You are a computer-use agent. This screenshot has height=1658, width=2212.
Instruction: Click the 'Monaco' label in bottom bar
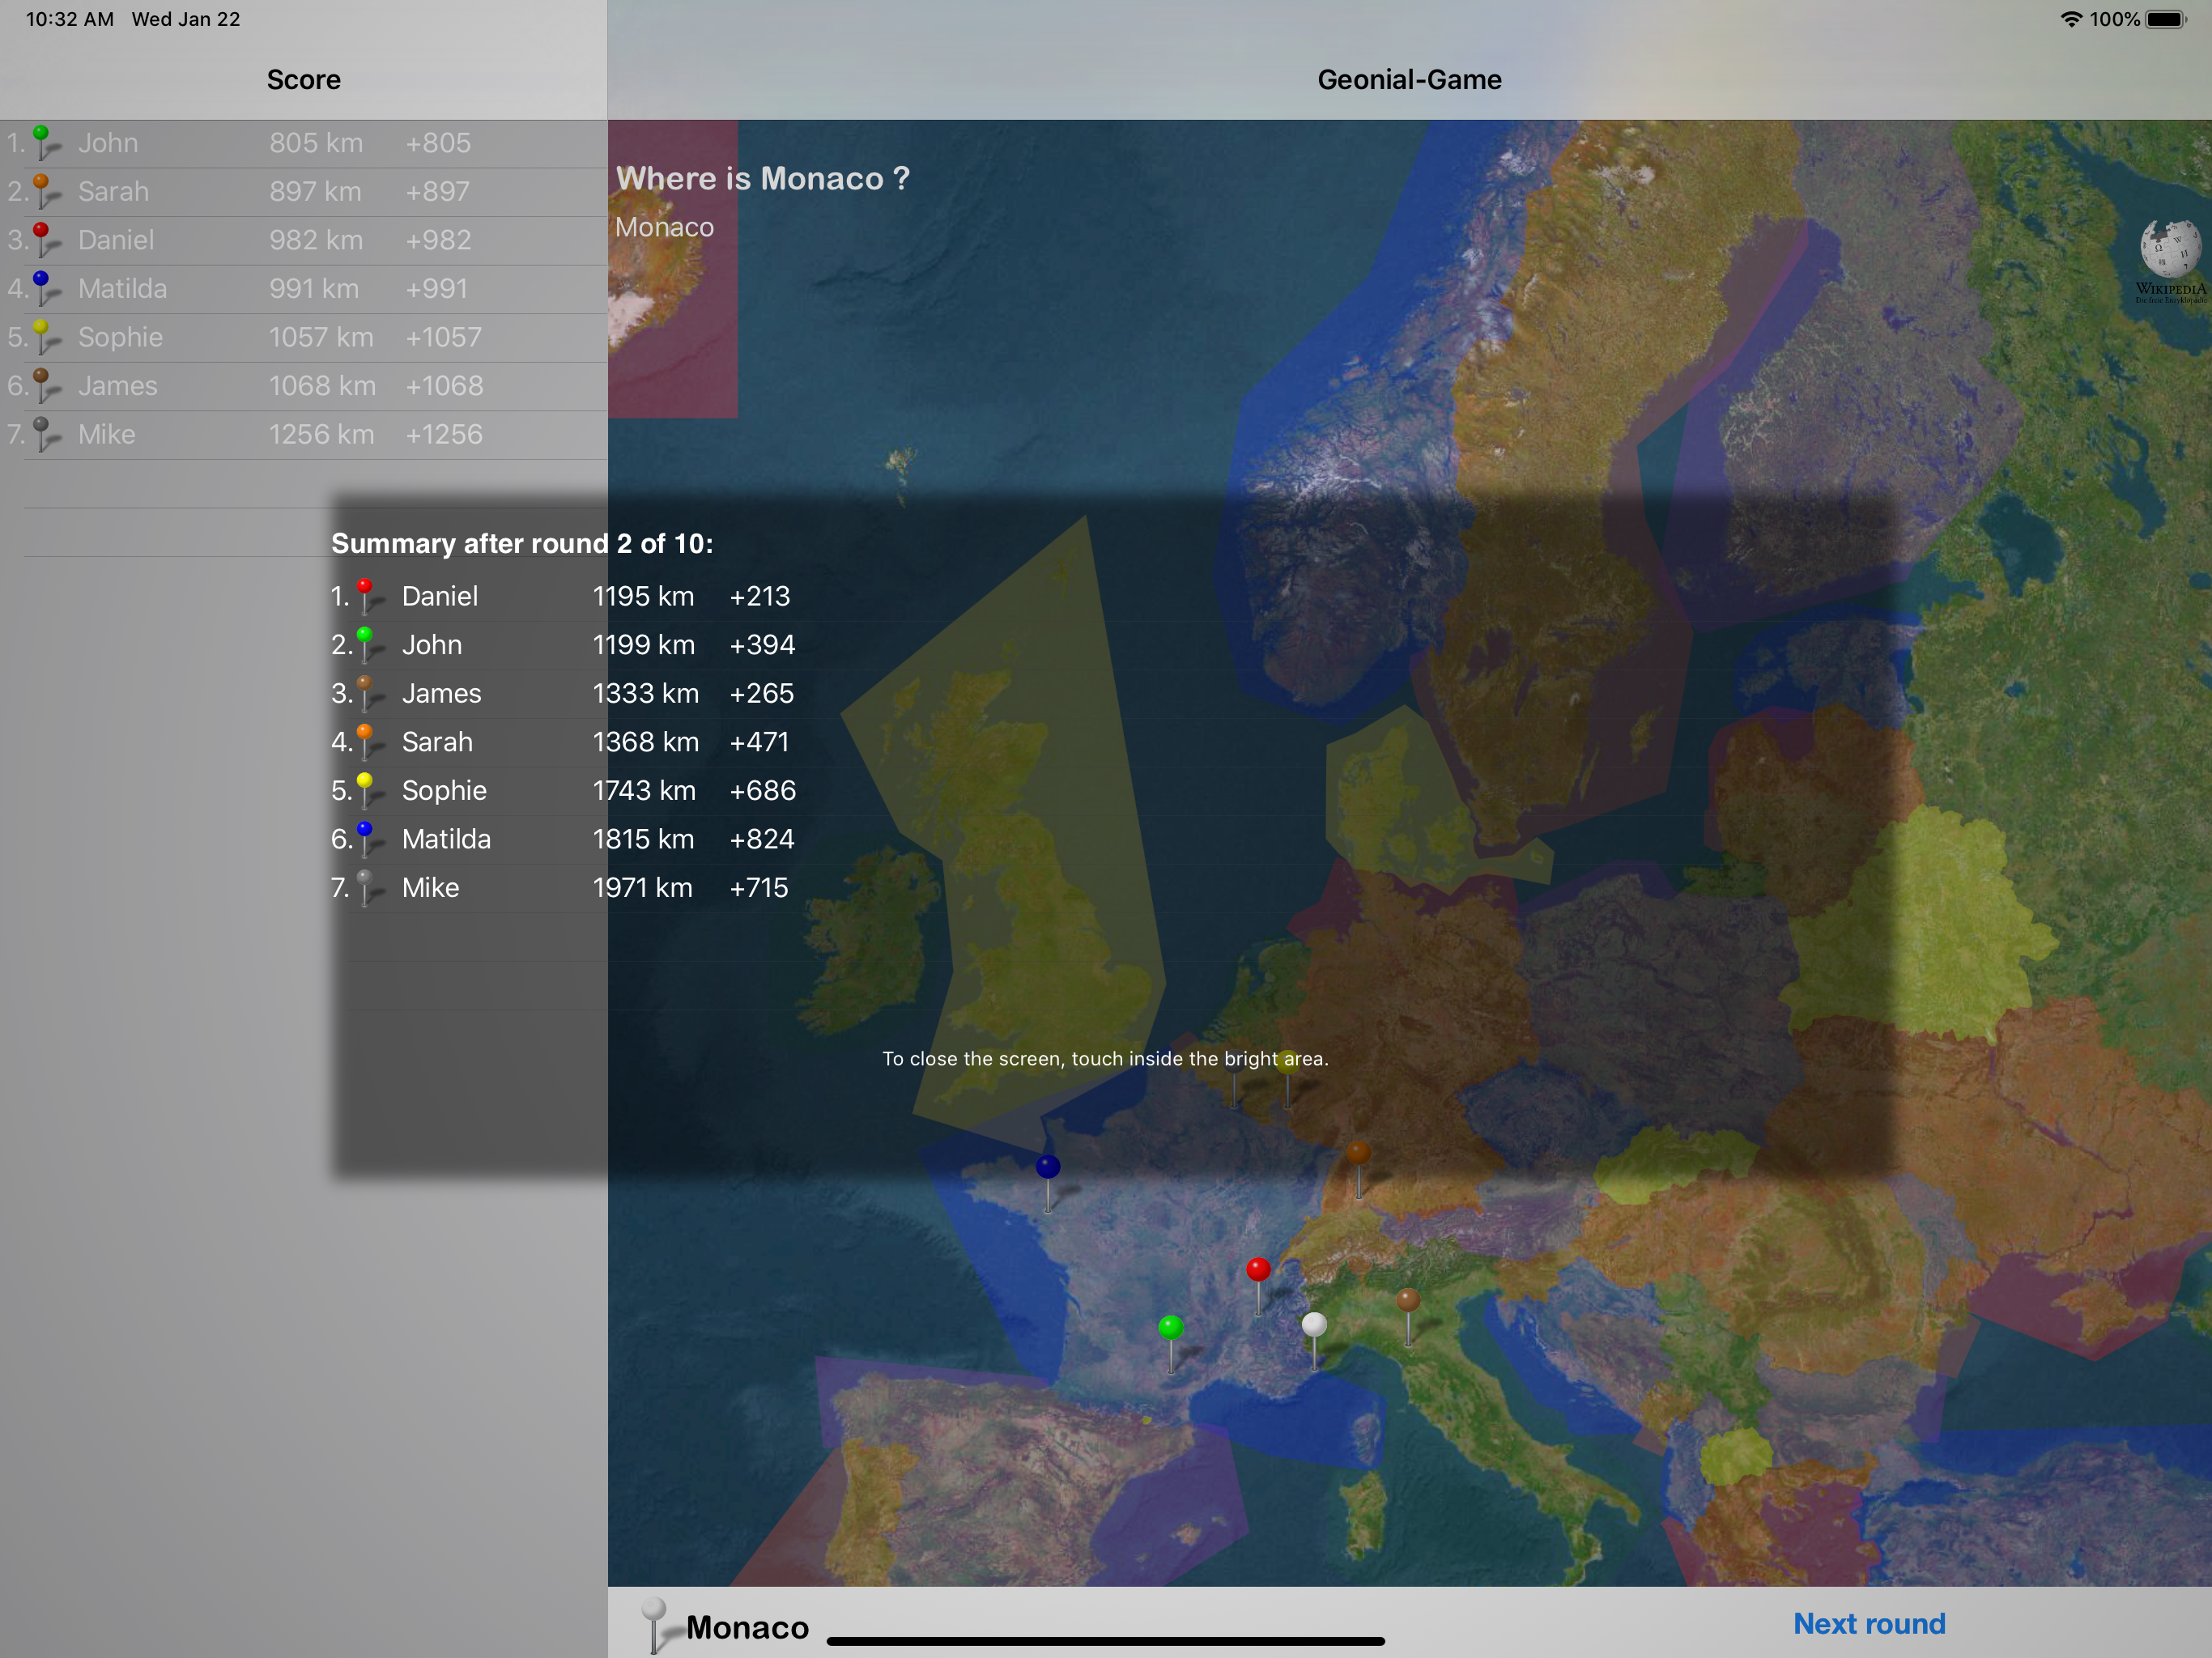(x=747, y=1627)
